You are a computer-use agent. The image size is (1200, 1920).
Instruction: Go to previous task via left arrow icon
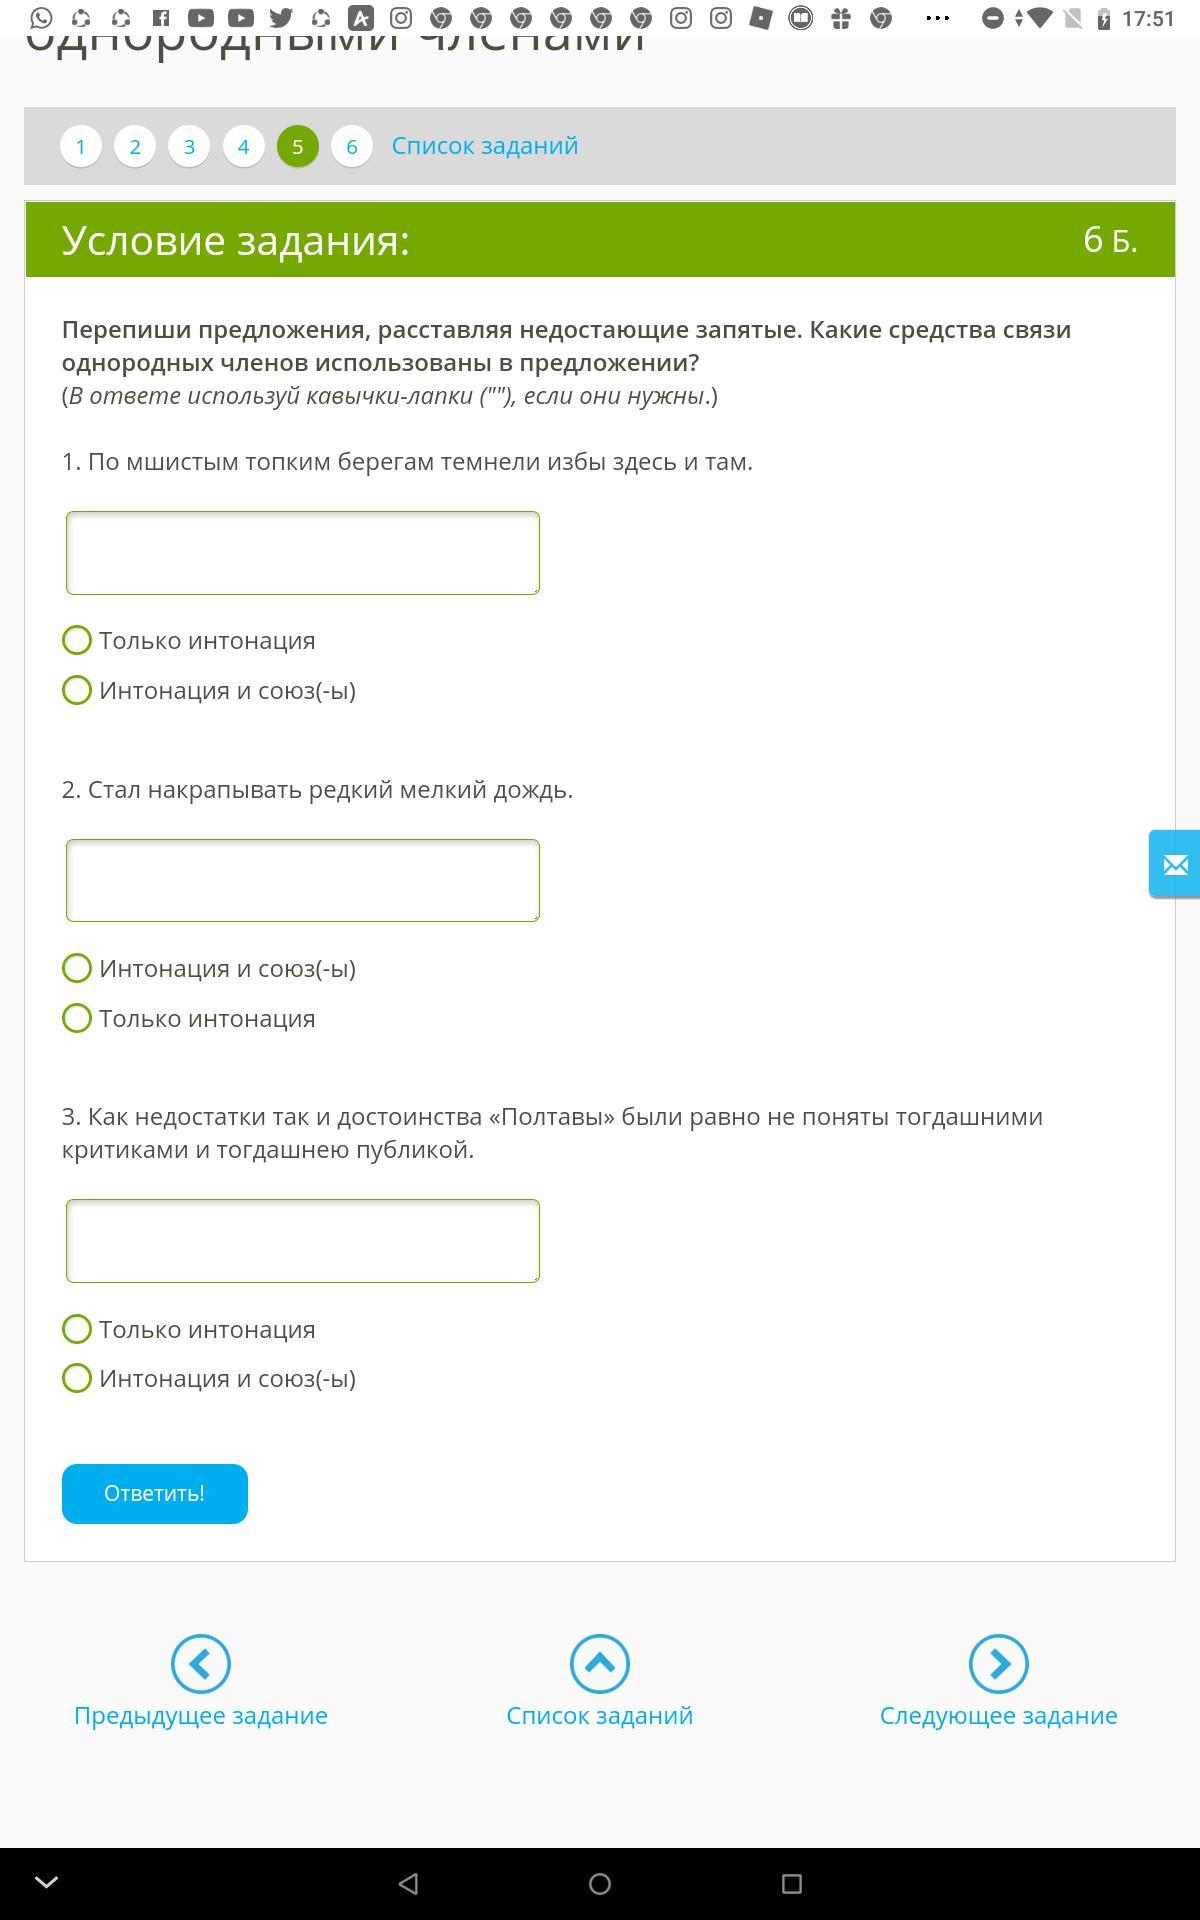point(200,1664)
